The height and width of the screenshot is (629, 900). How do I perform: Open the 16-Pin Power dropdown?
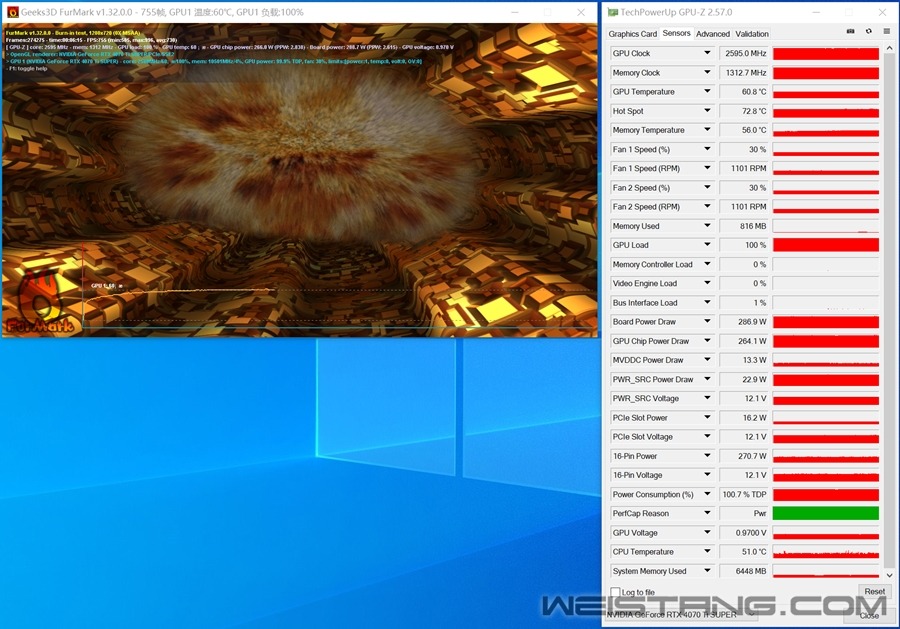707,456
